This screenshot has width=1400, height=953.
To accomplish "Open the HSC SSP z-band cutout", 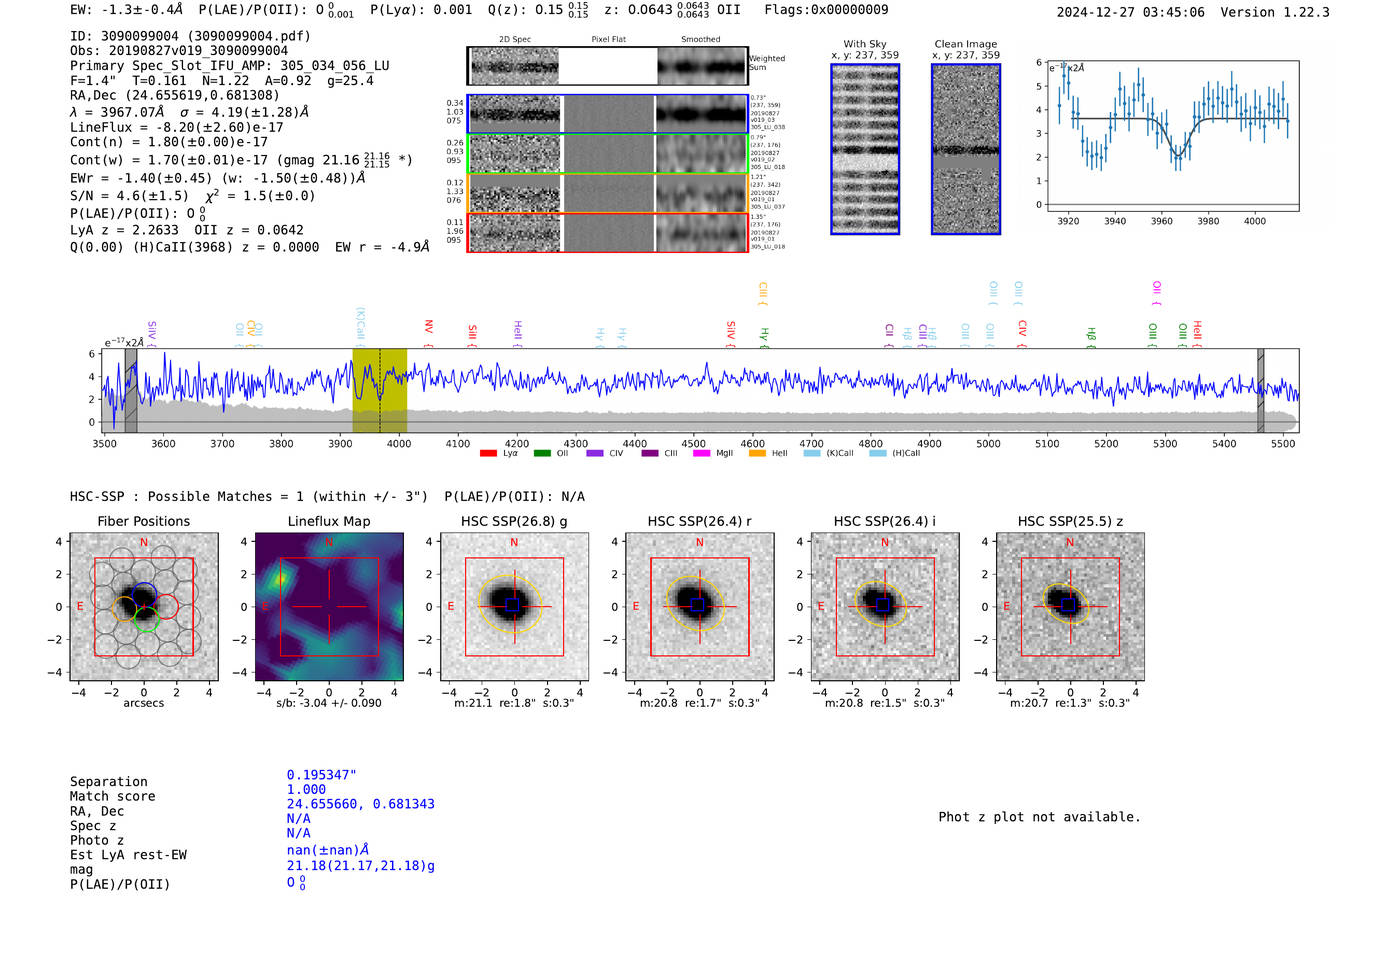I will tap(1070, 606).
